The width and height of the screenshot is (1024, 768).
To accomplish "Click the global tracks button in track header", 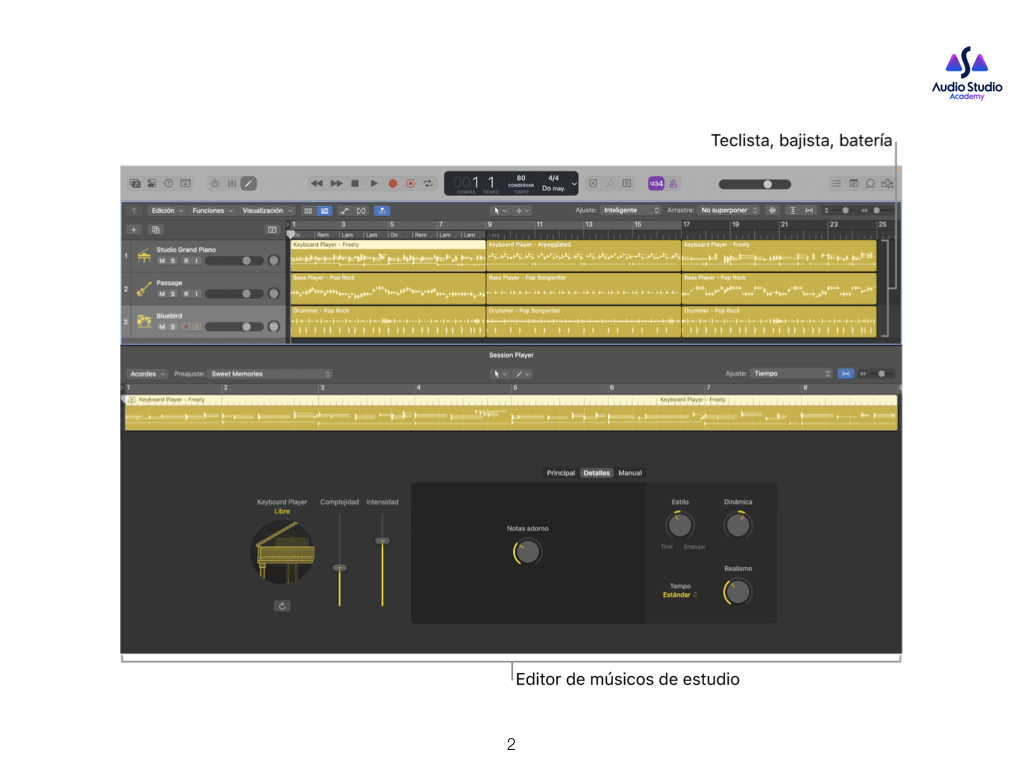I will click(x=272, y=230).
